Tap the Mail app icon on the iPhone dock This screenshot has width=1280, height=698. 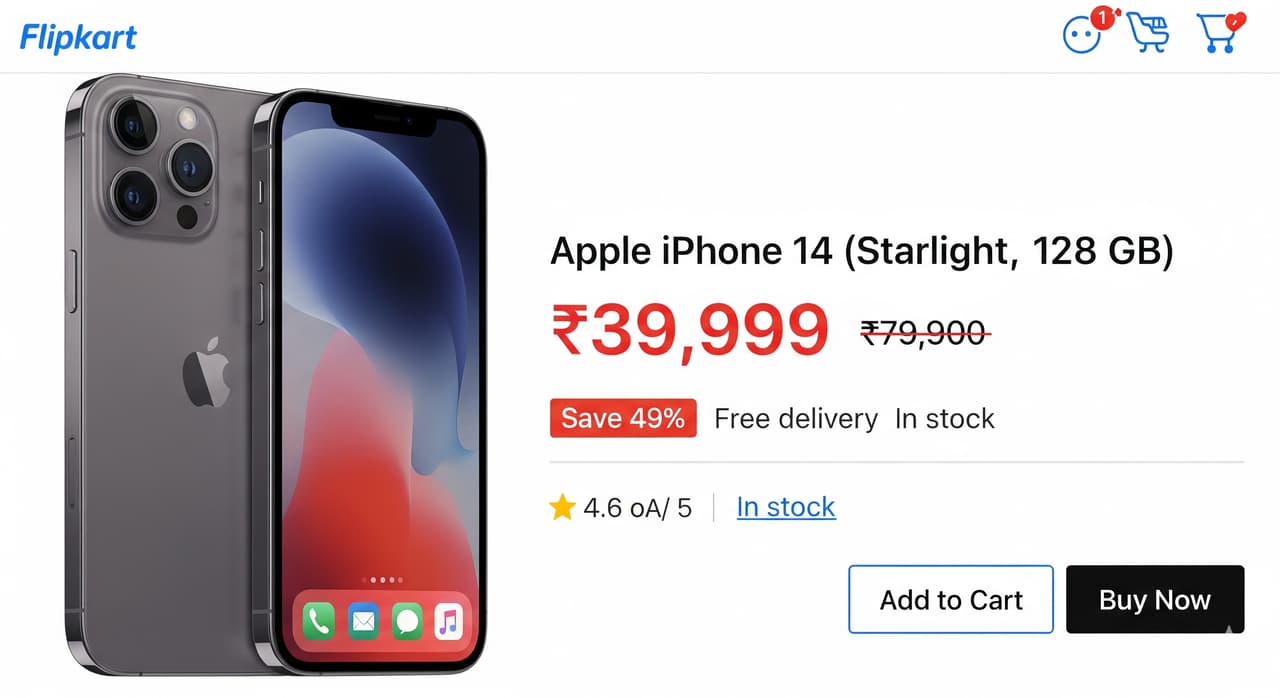[x=363, y=623]
